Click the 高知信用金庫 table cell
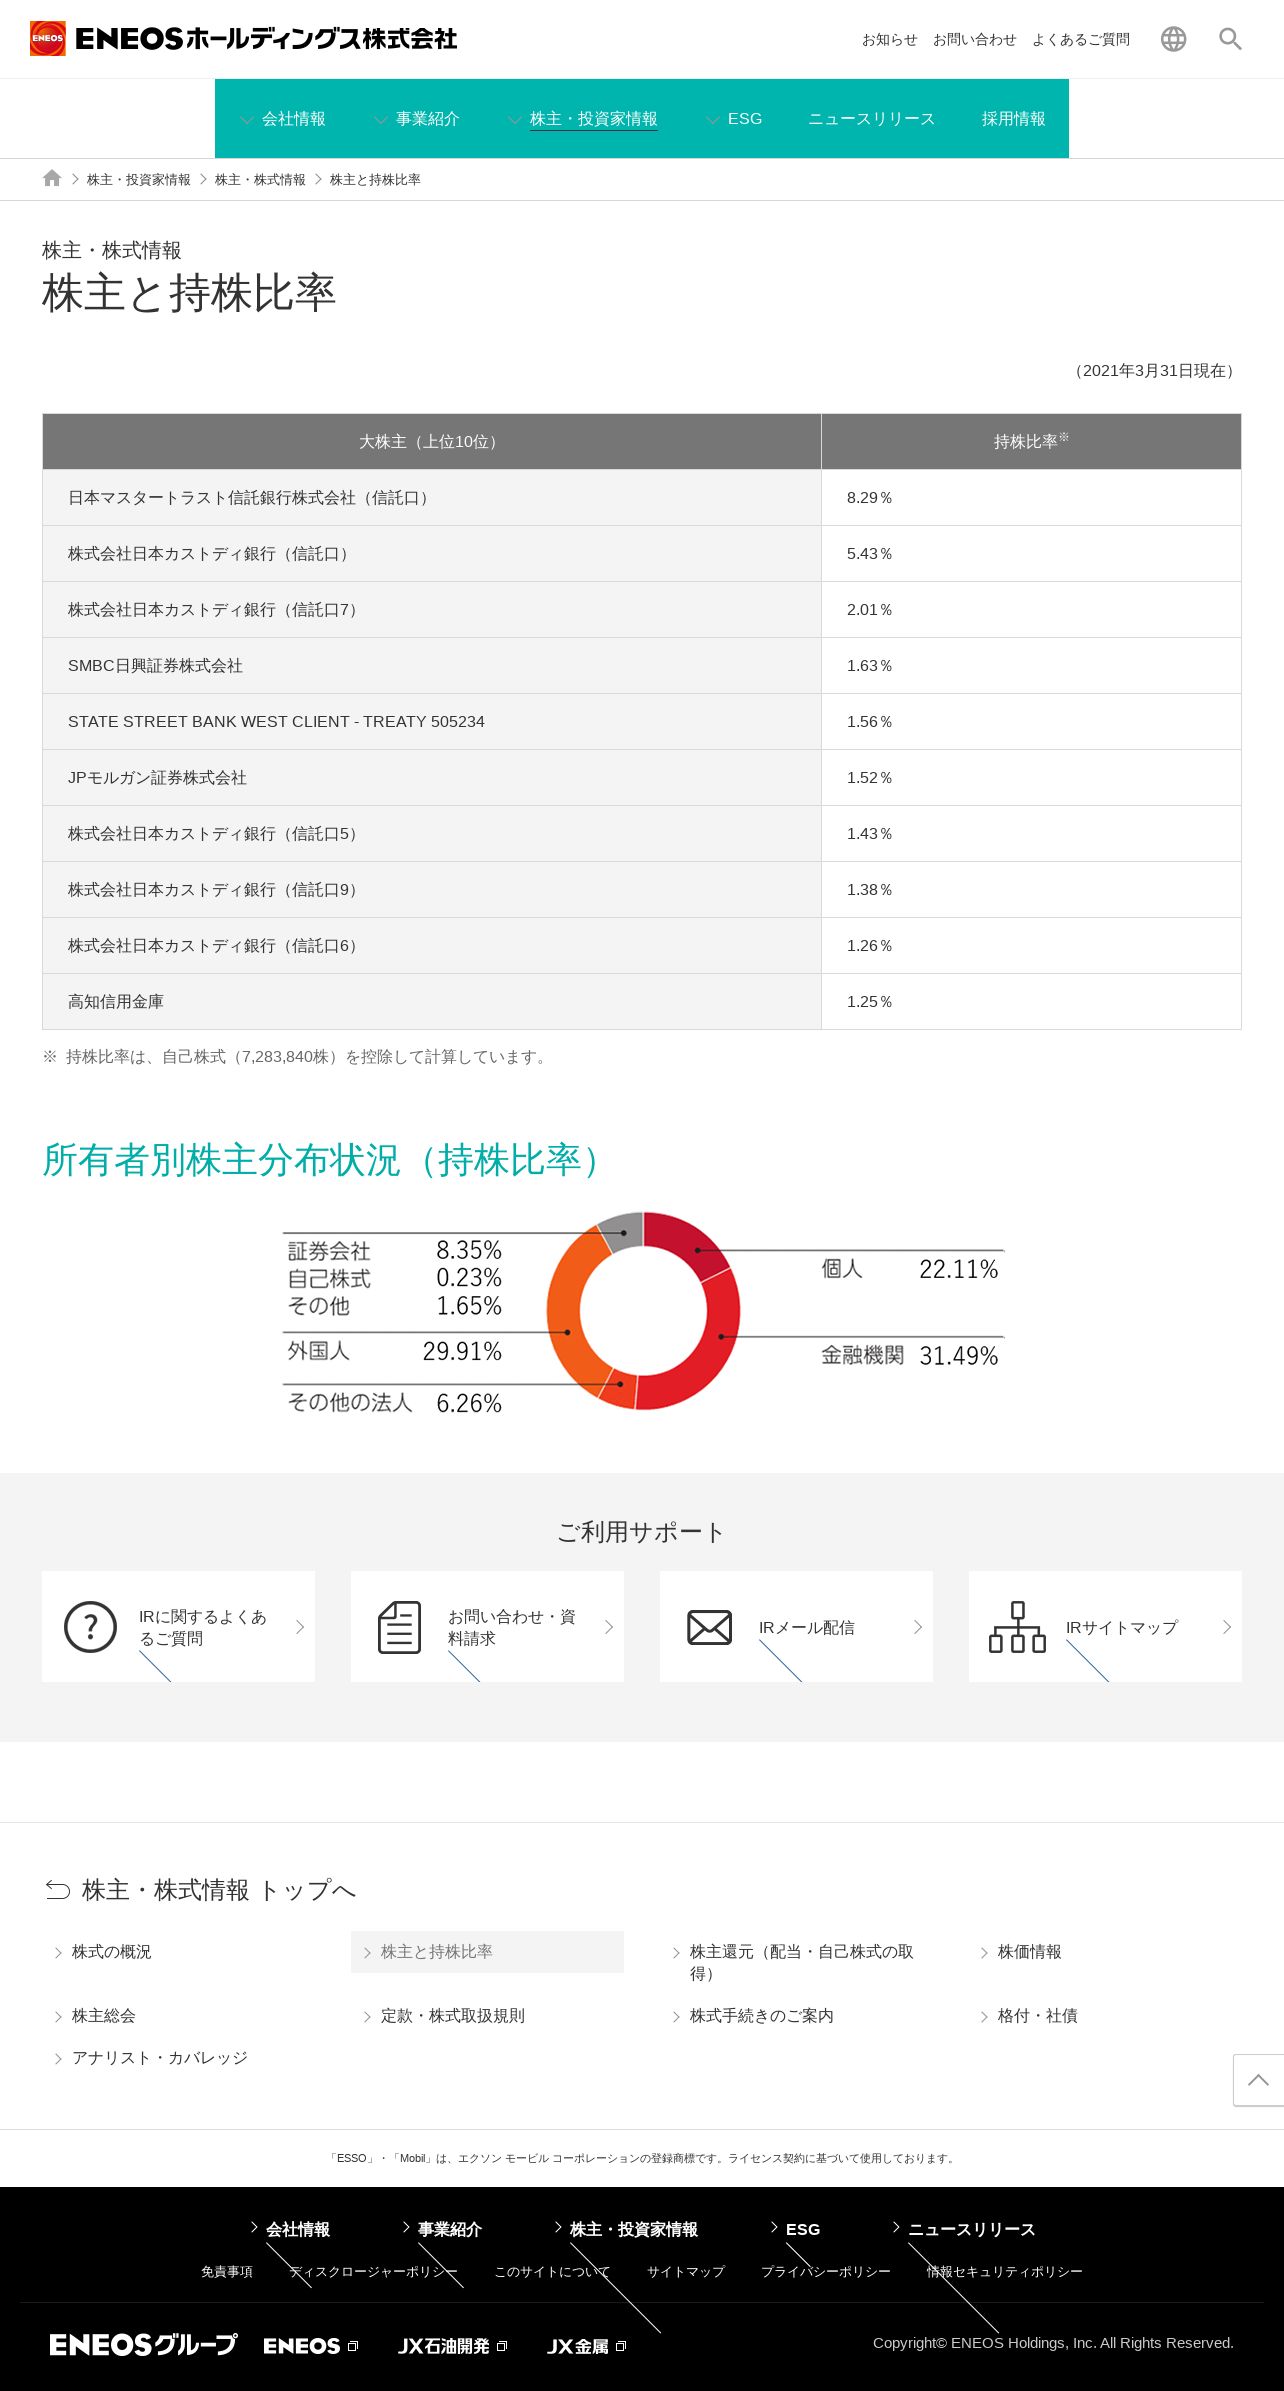 pos(432,1002)
